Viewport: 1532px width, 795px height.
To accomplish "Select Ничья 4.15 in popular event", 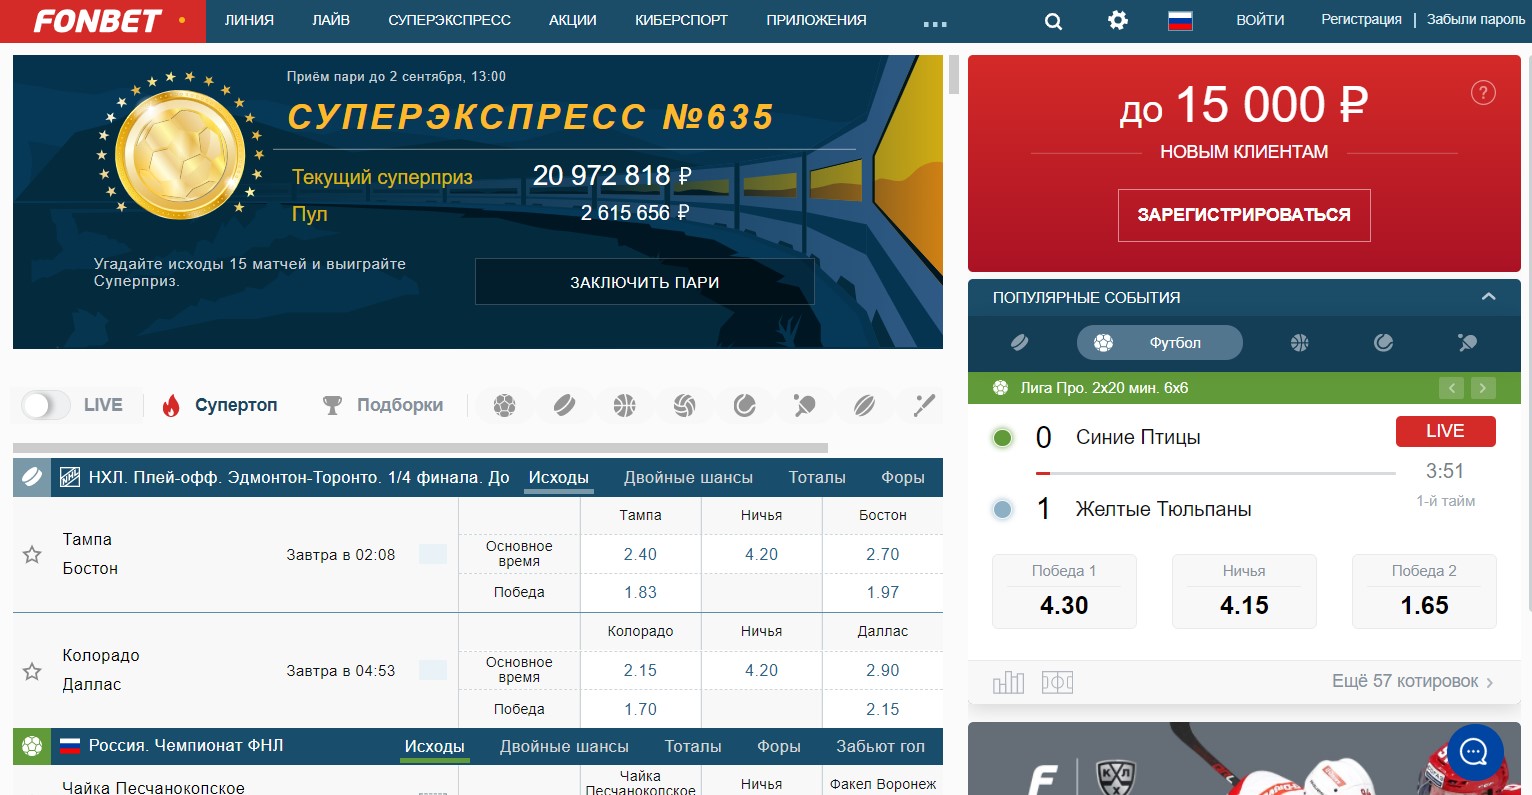I will 1244,591.
